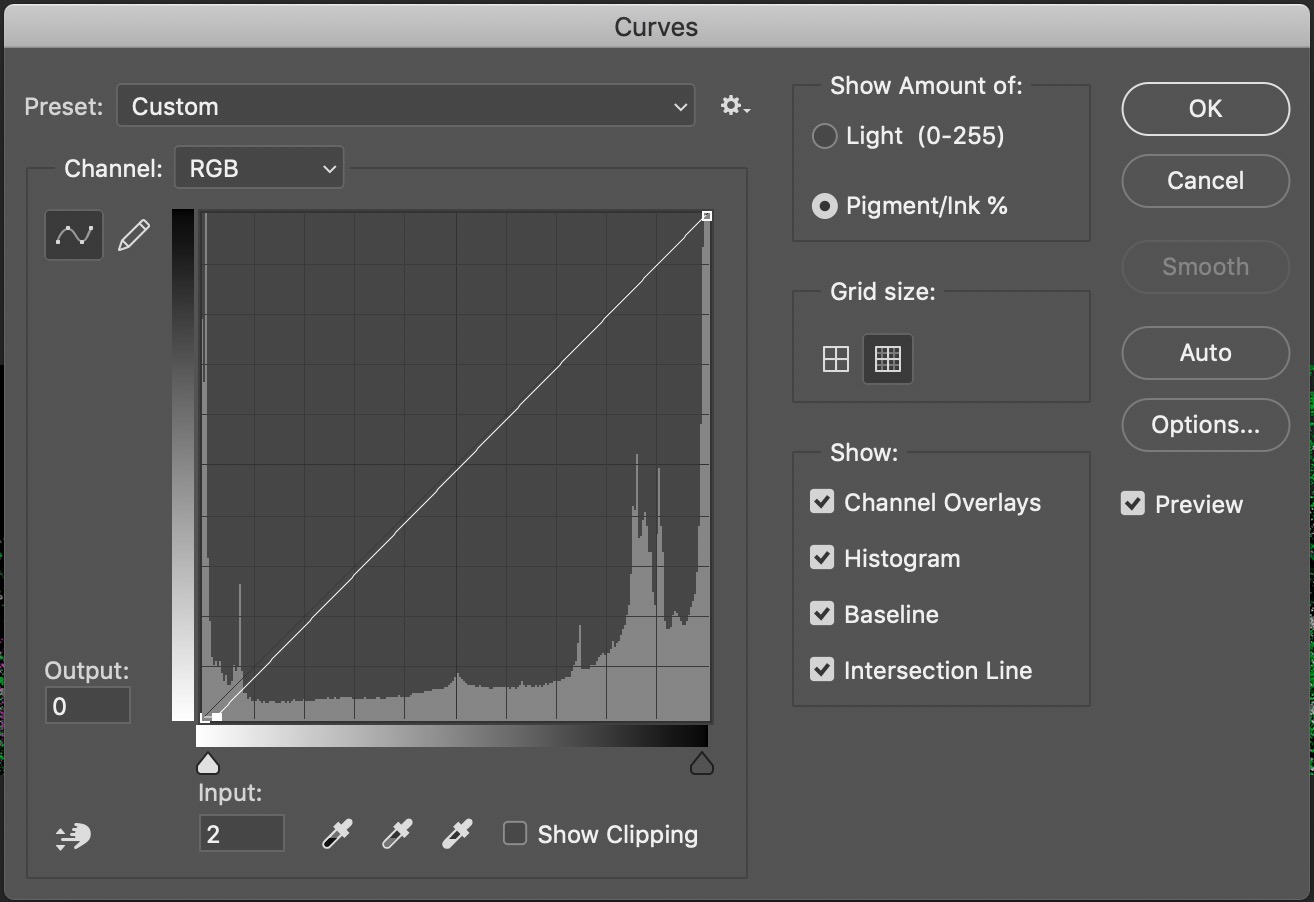Pick the gray point eyedropper
1314x902 pixels.
click(397, 834)
